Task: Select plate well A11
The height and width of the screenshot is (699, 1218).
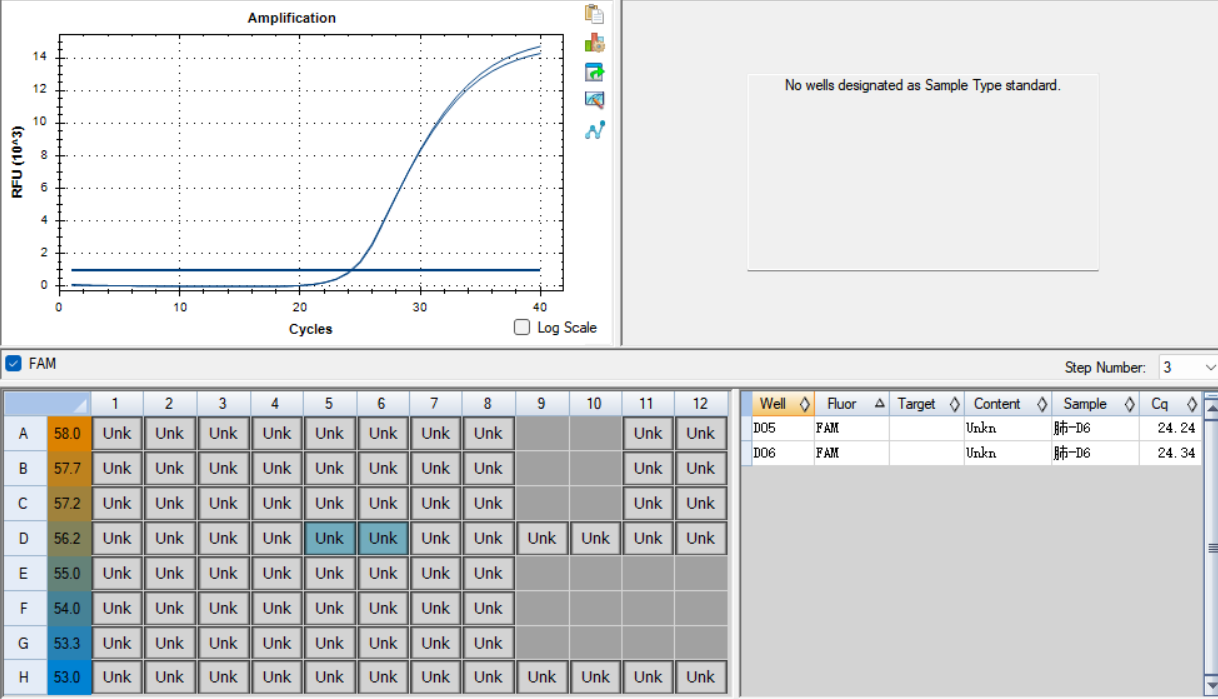Action: click(648, 433)
